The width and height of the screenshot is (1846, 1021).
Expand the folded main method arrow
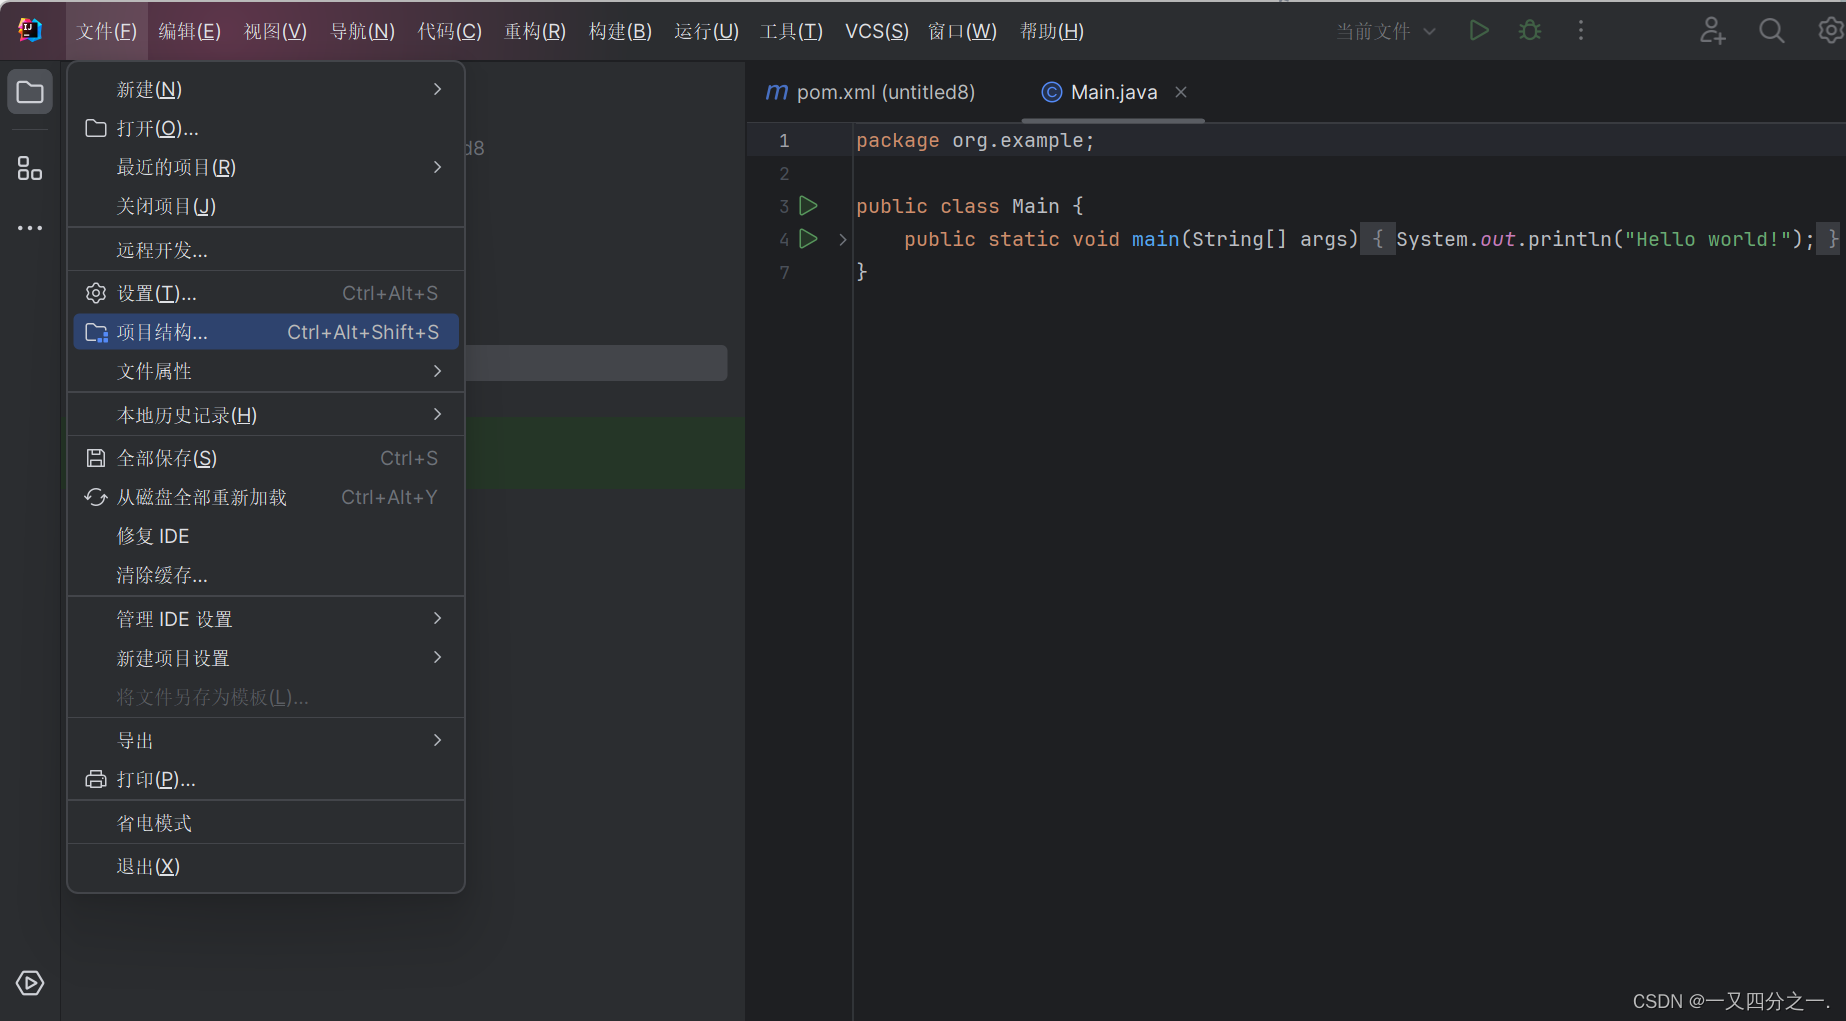coord(843,240)
